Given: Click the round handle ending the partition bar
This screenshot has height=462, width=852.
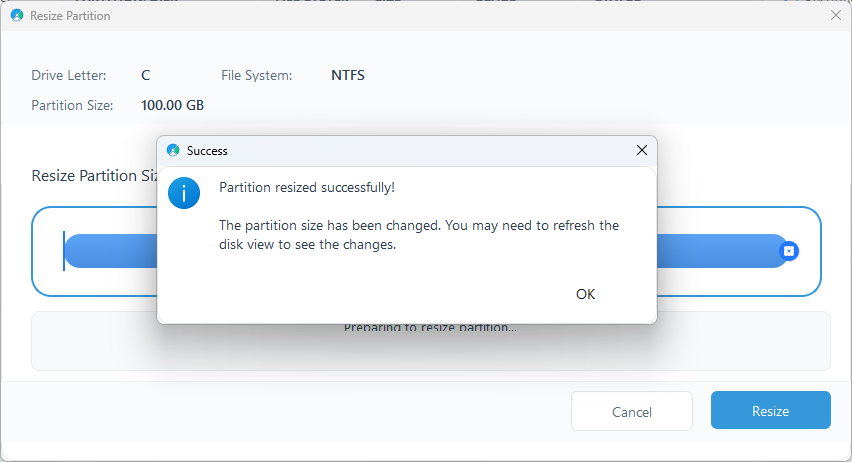Looking at the screenshot, I should [x=789, y=251].
